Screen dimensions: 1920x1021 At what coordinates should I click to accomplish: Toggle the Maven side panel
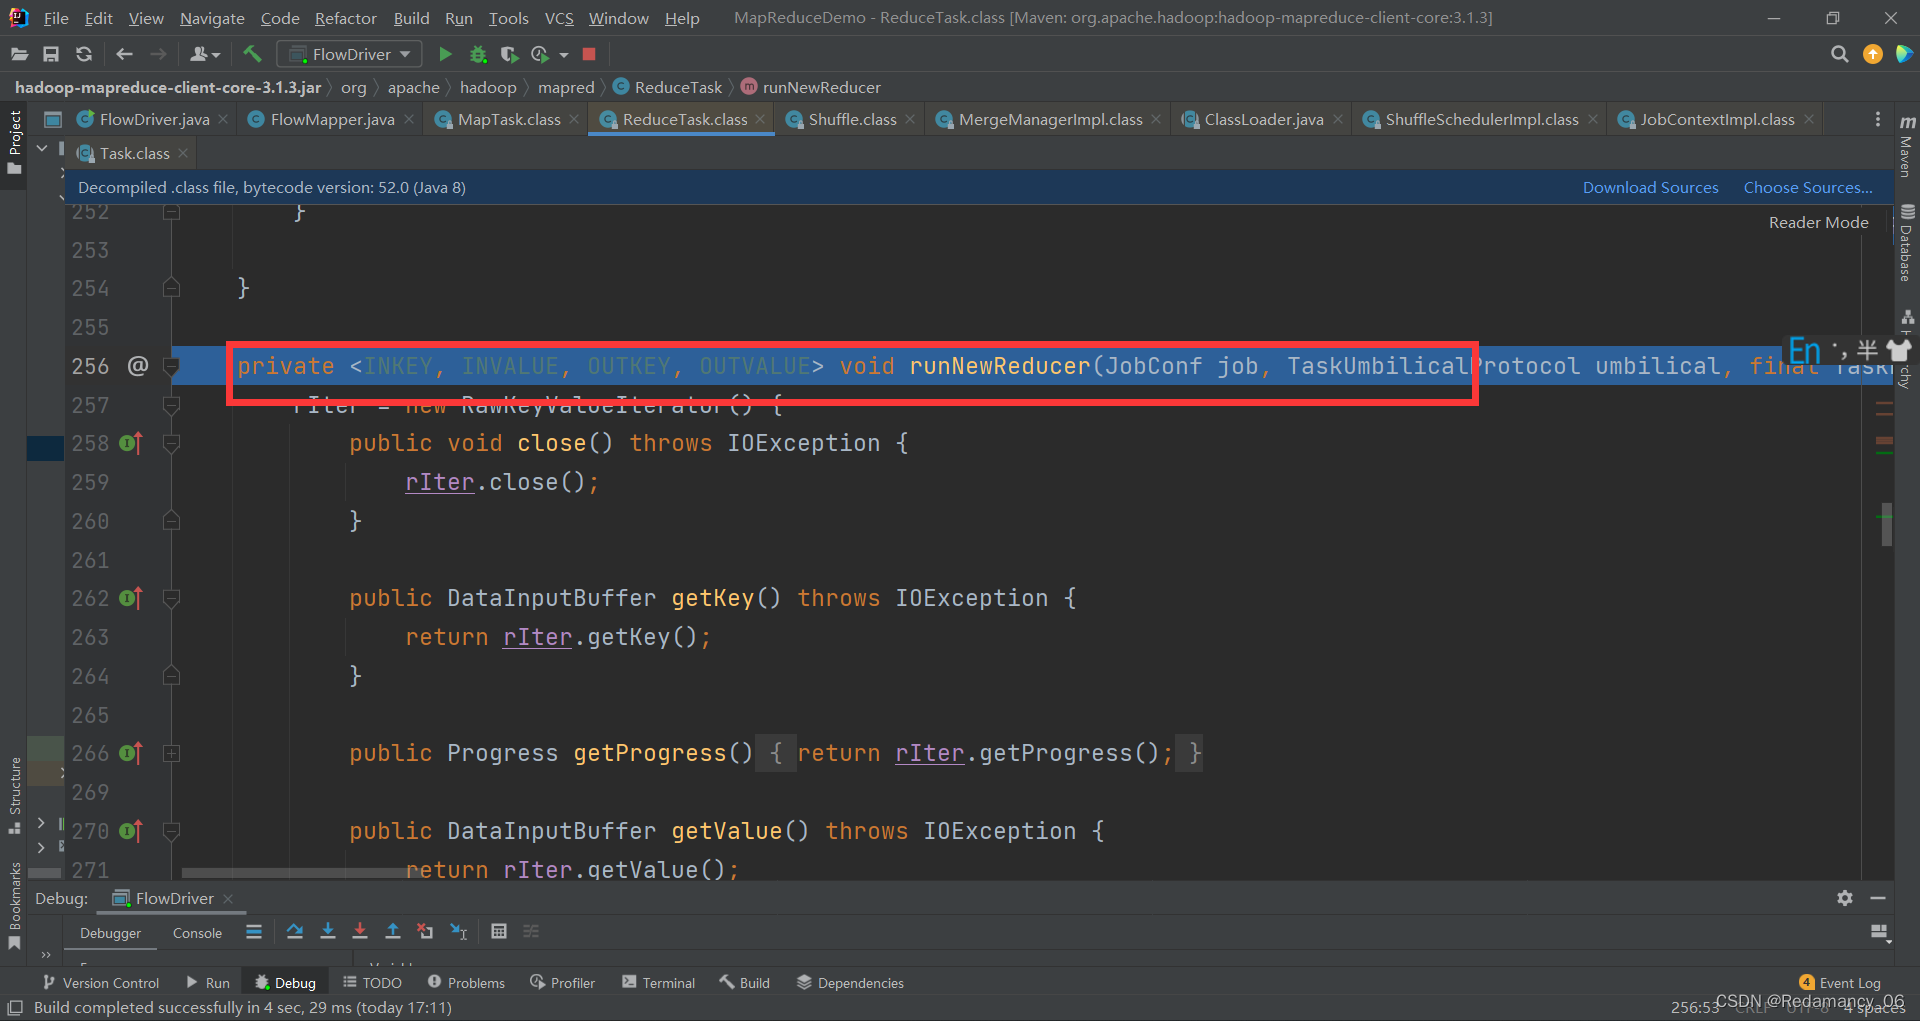[1907, 146]
